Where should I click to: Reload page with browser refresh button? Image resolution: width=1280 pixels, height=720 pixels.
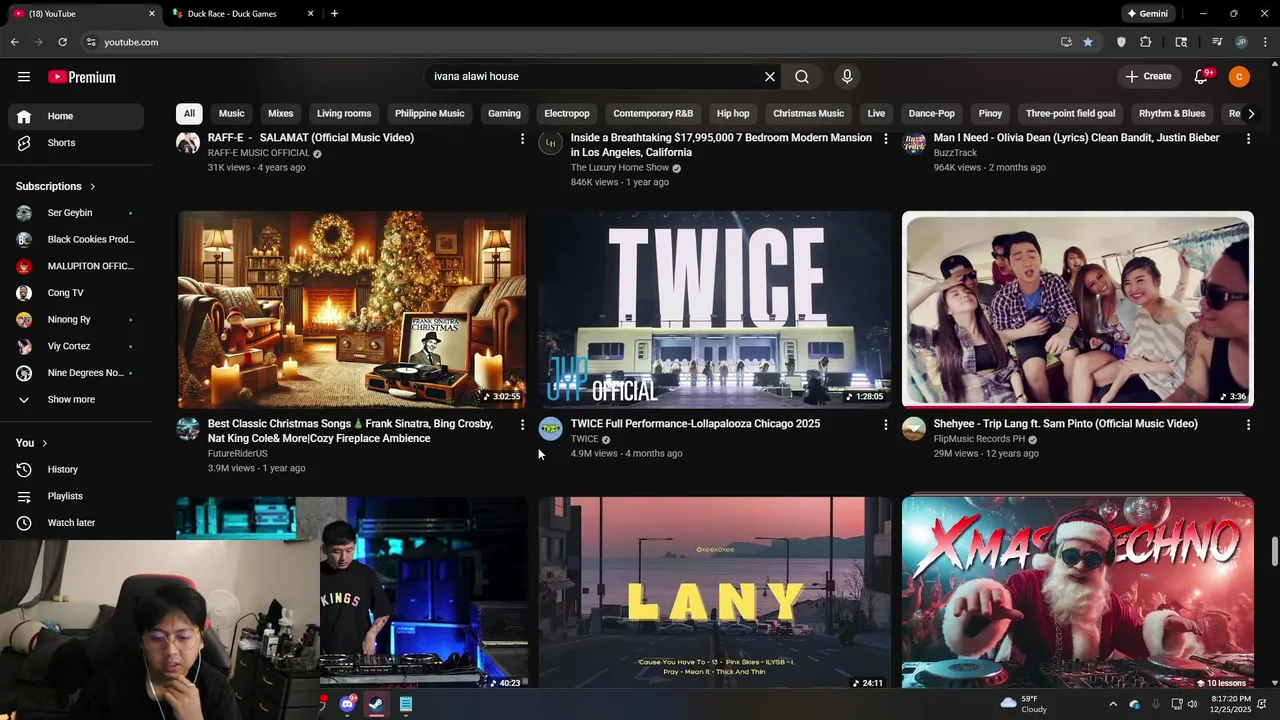[x=62, y=42]
